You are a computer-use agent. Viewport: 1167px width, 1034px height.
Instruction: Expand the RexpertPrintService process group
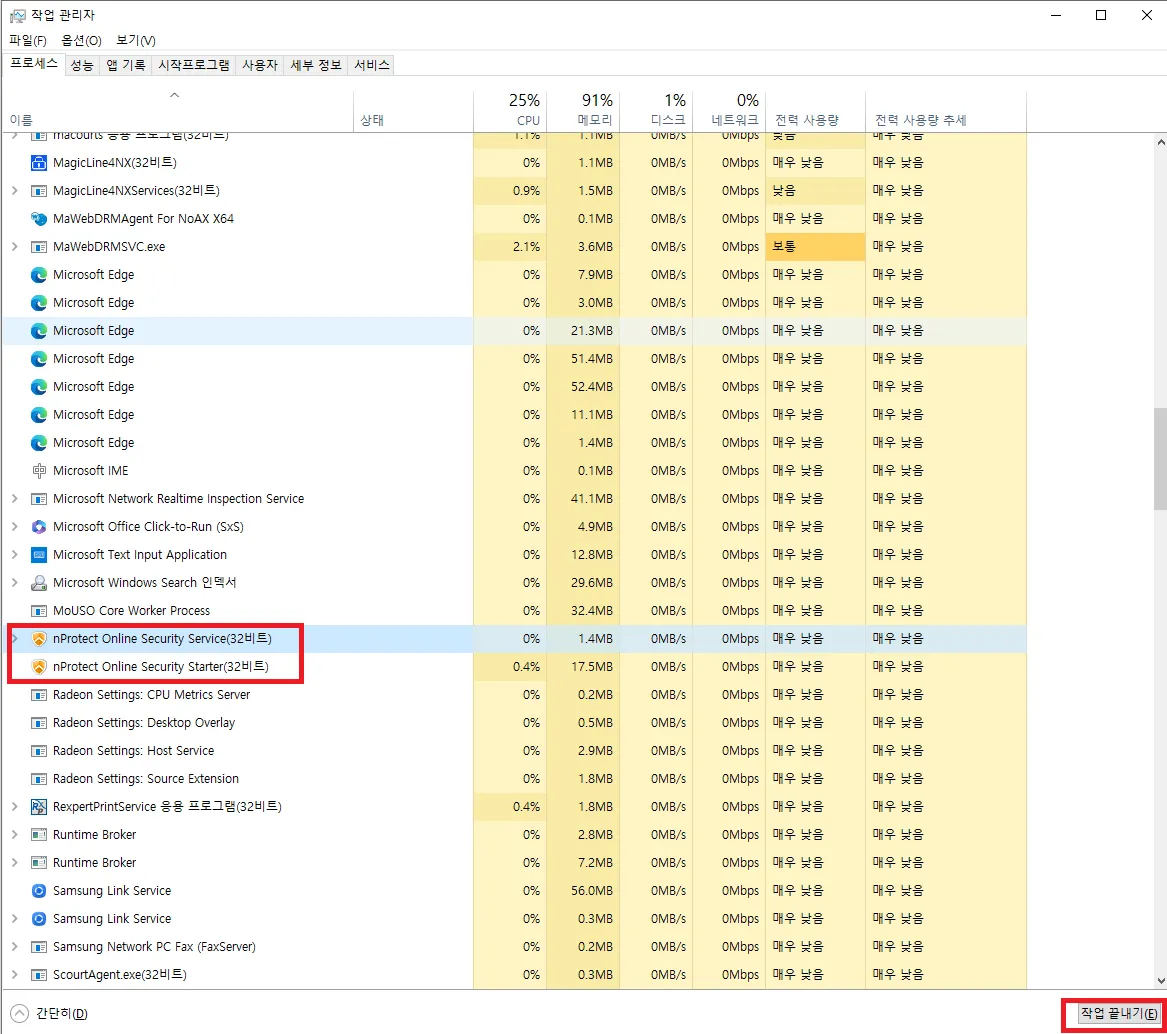point(14,807)
